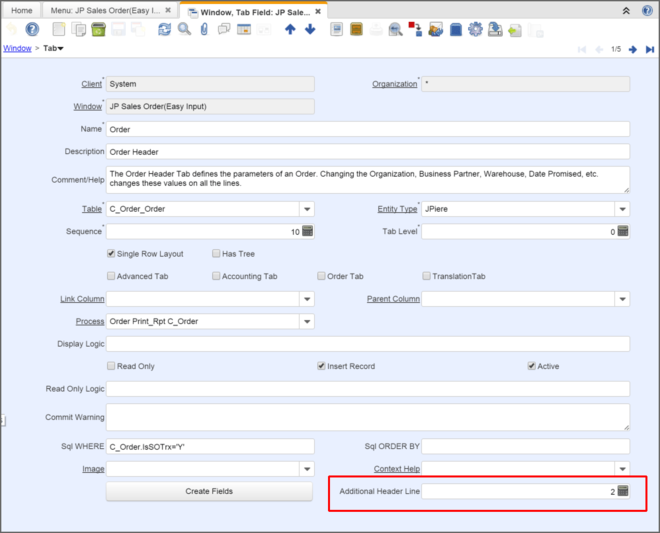This screenshot has width=660, height=533.
Task: Click the Refresh toolbar icon
Action: point(164,29)
